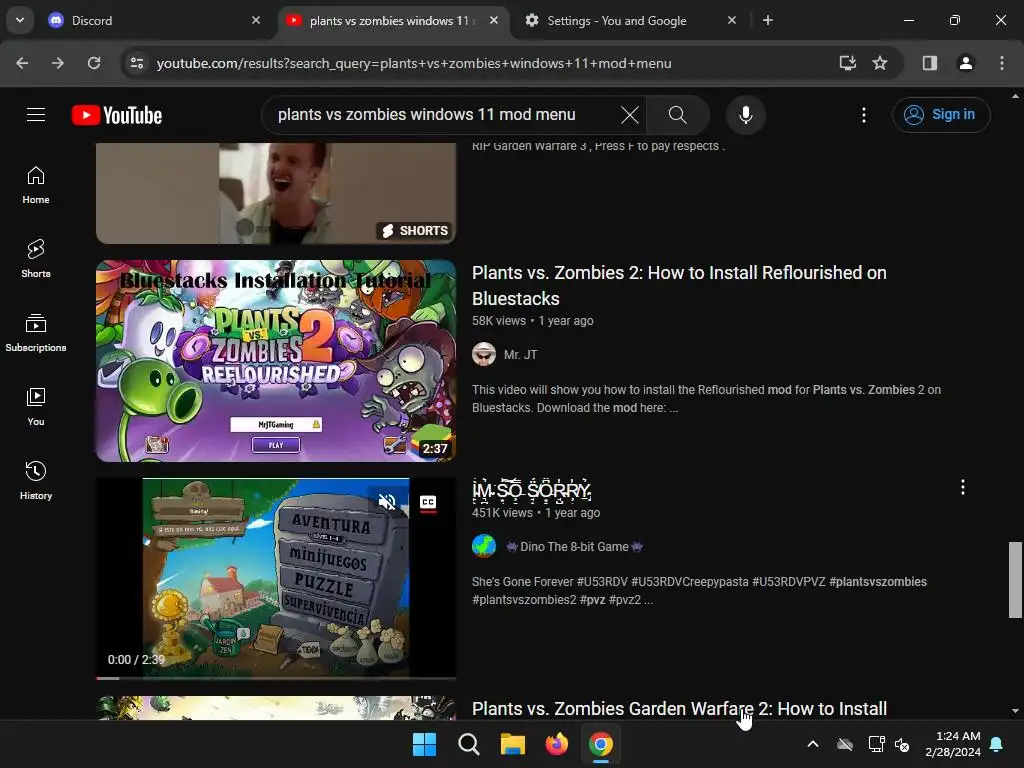Open 'How to Install Reflourished on Bluestacks' title

[x=679, y=285]
